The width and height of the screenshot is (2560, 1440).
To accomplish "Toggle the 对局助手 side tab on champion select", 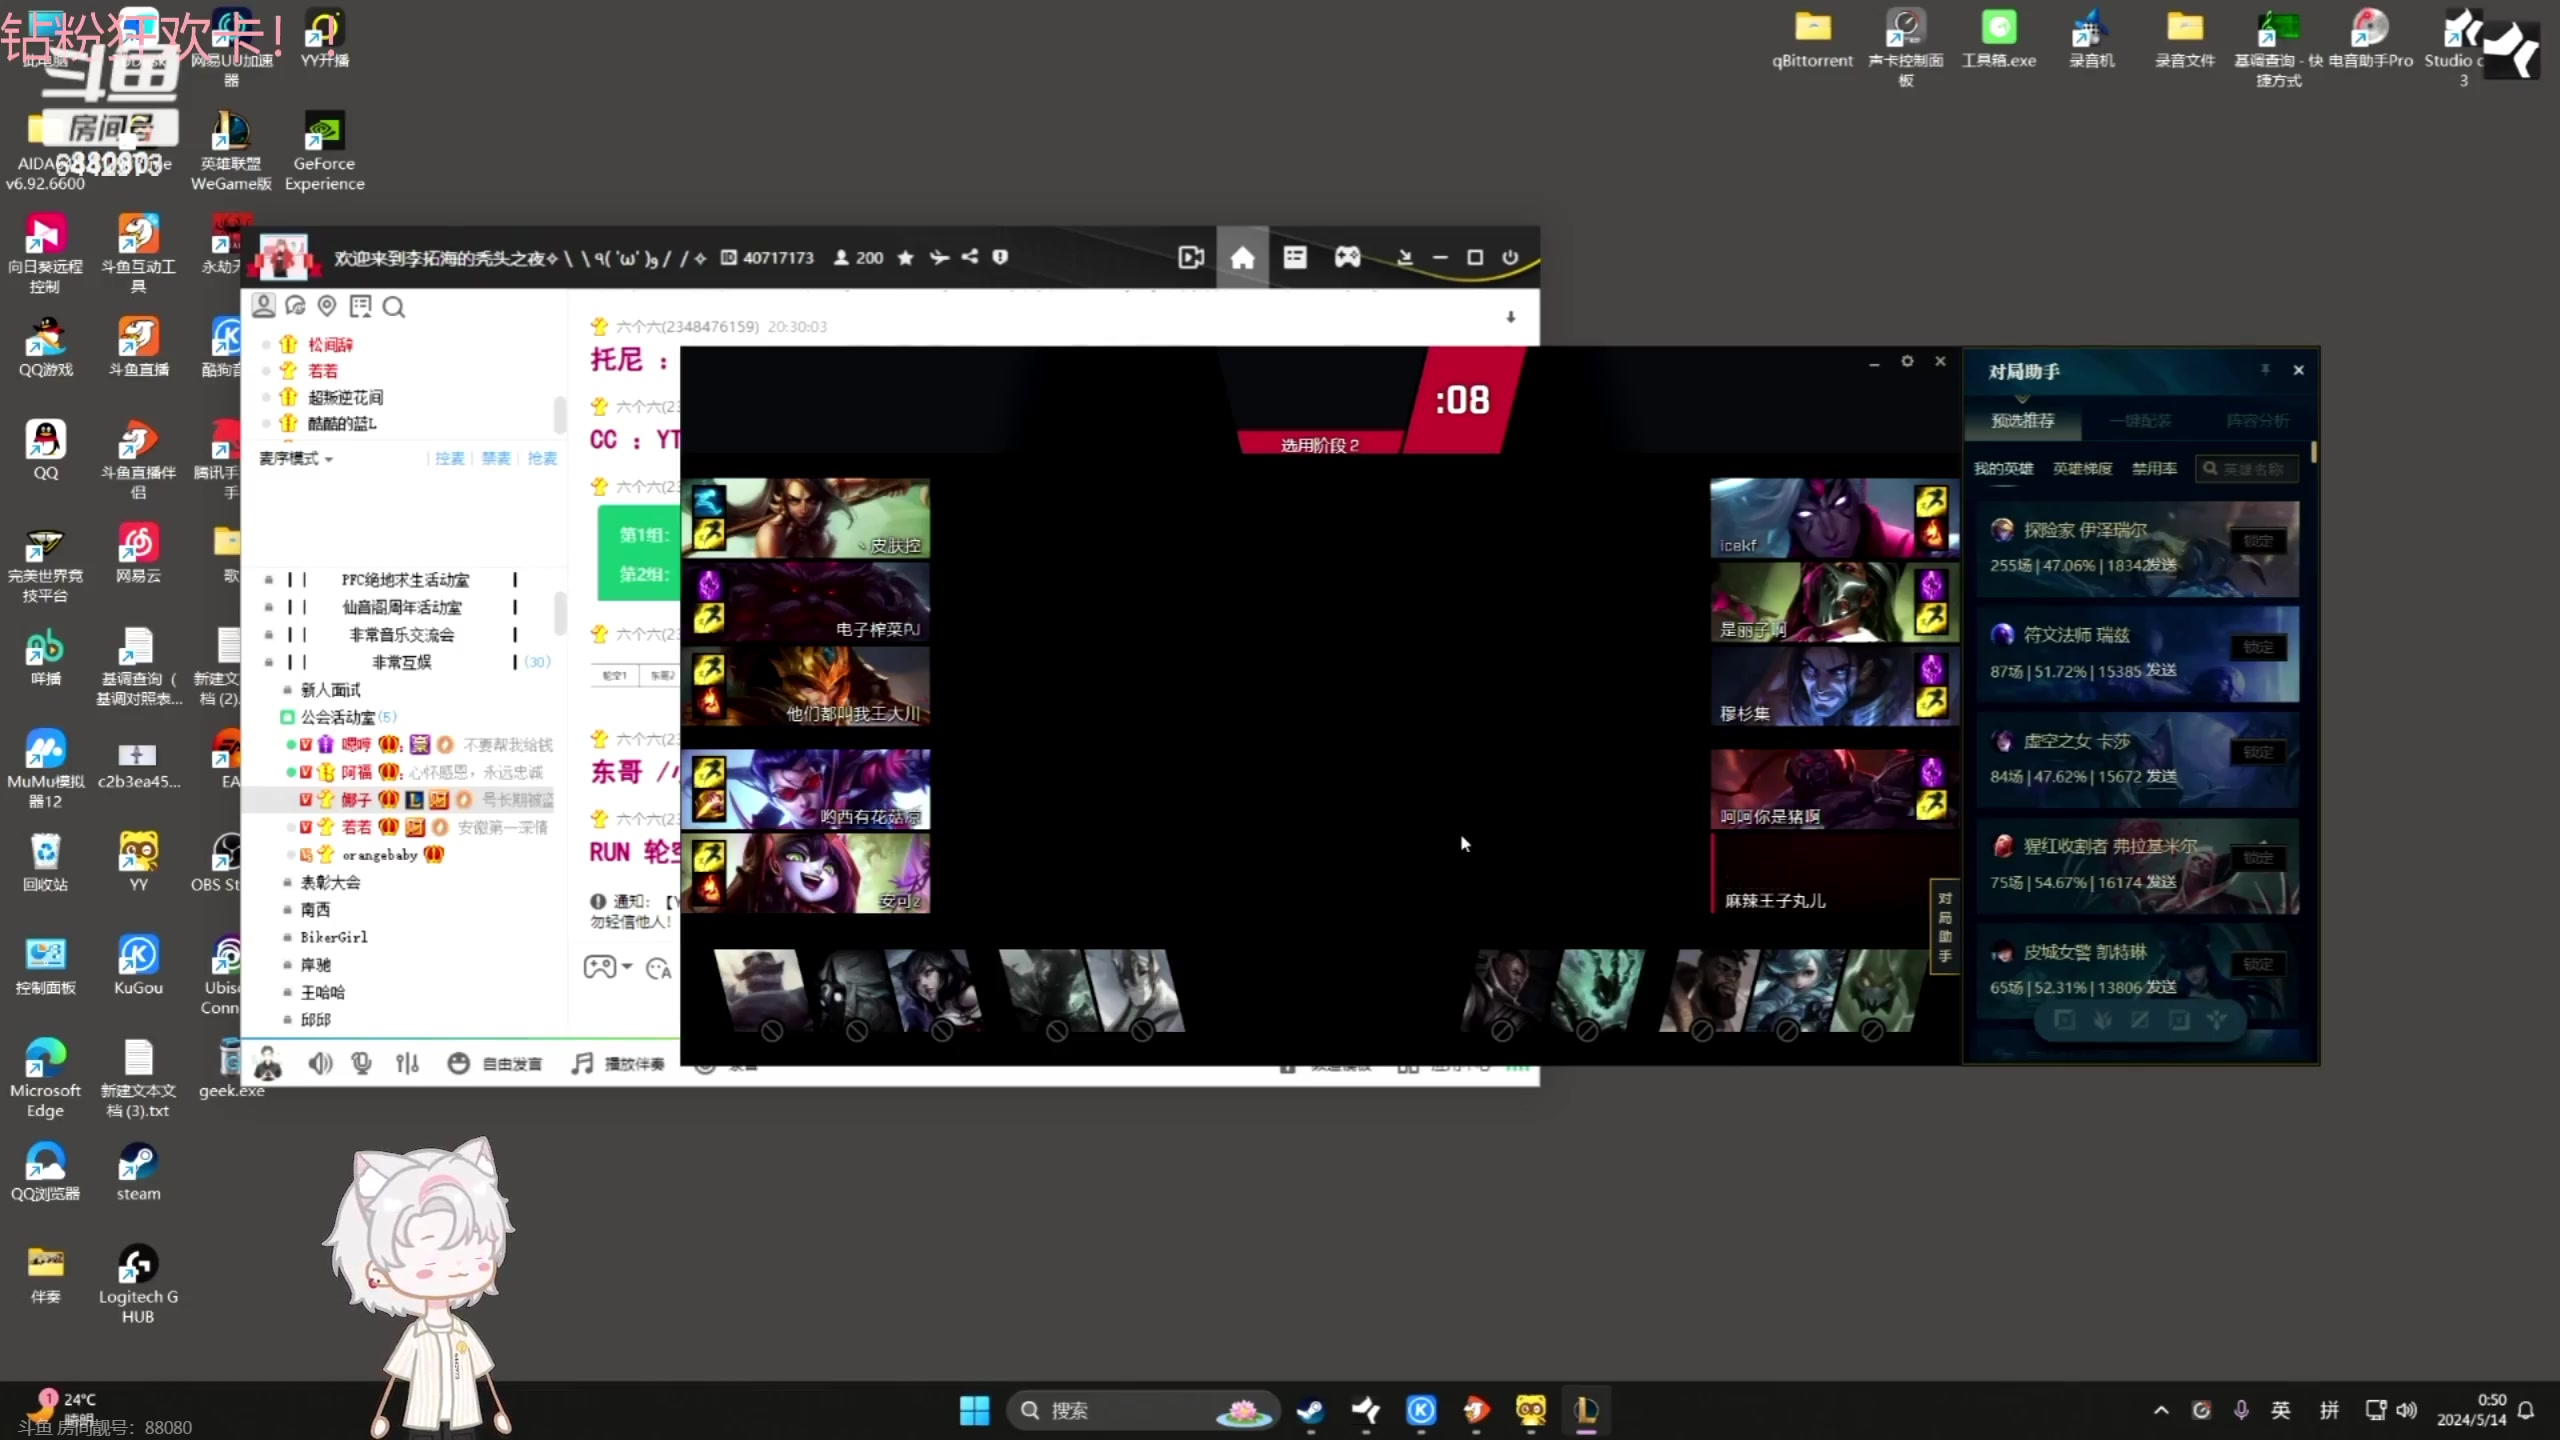I will coord(1945,927).
